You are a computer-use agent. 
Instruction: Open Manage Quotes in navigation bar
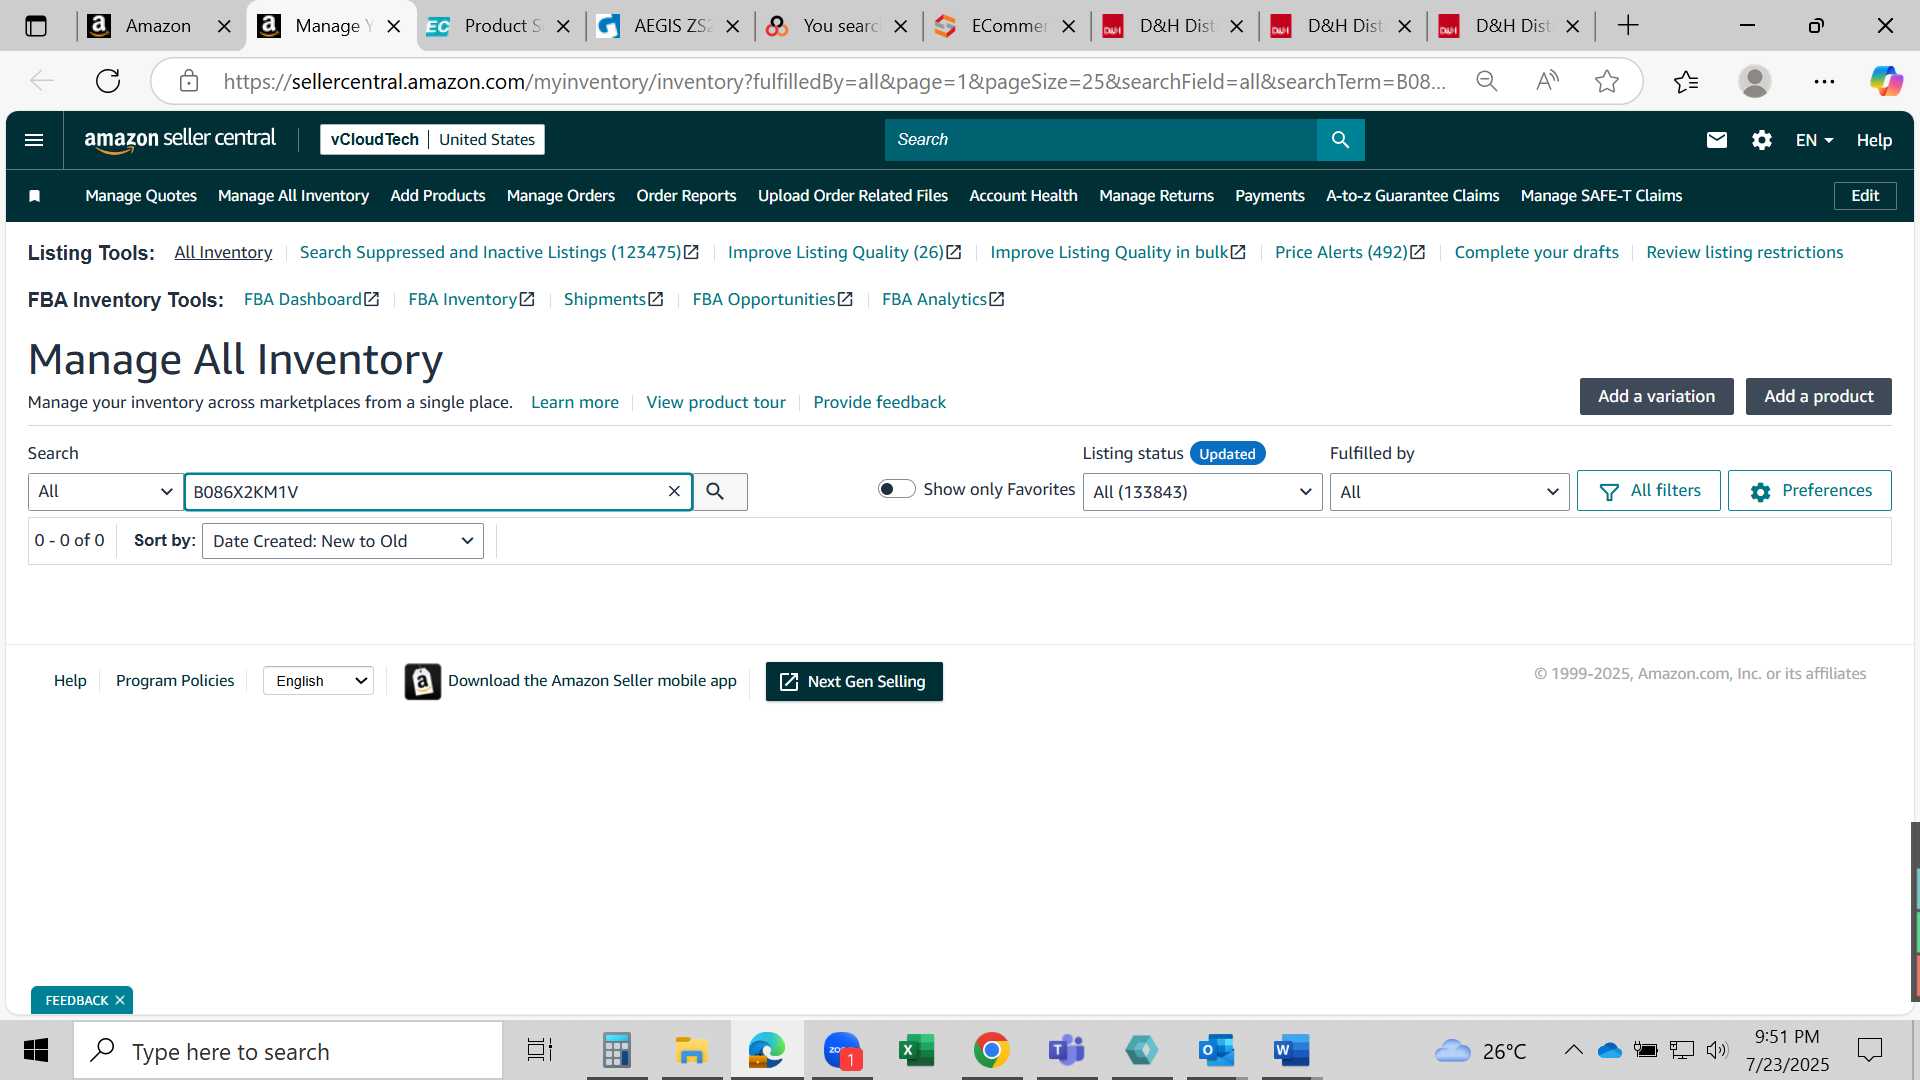[x=141, y=196]
